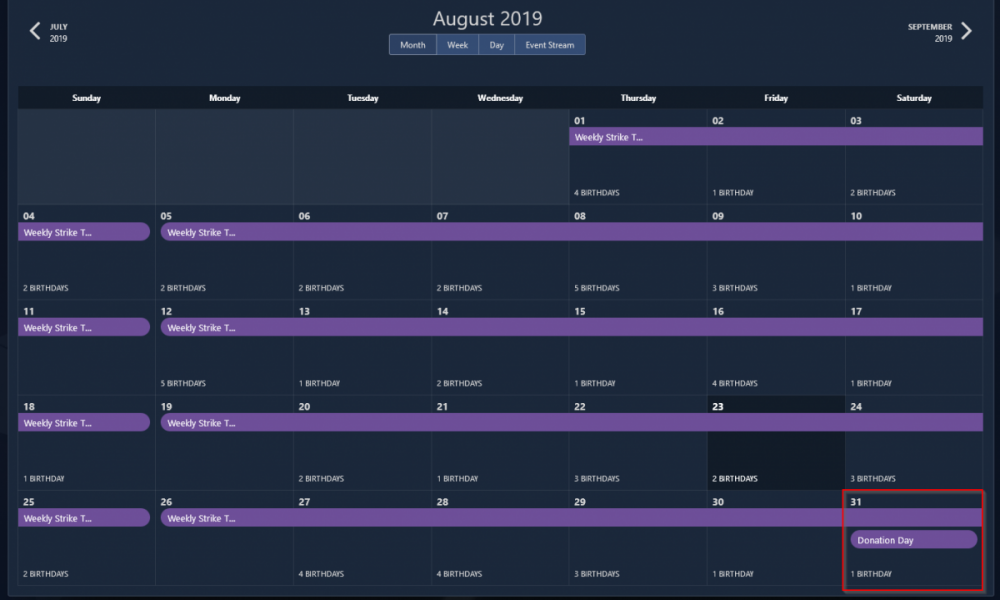The image size is (1000, 600).
Task: Switch to Month view tab
Action: point(412,45)
